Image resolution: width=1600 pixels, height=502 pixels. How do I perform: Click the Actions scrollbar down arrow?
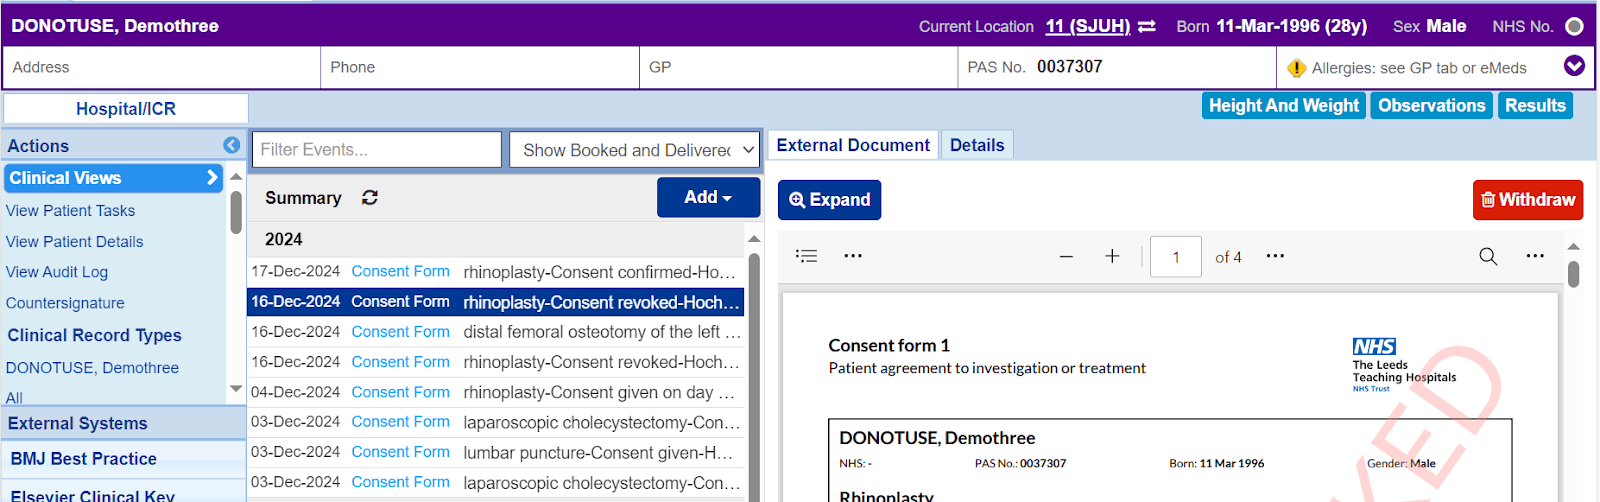[x=236, y=389]
